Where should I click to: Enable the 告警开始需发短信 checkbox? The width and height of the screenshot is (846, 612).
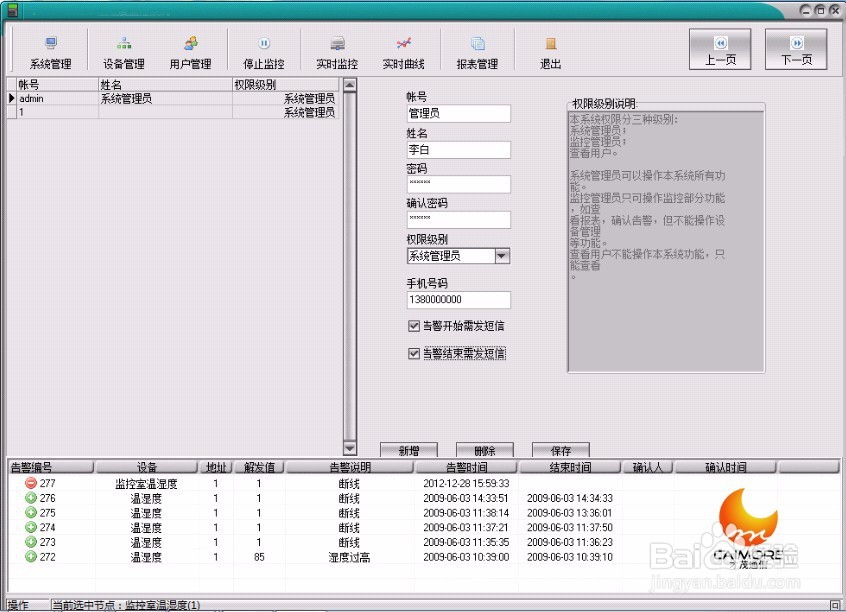click(414, 325)
